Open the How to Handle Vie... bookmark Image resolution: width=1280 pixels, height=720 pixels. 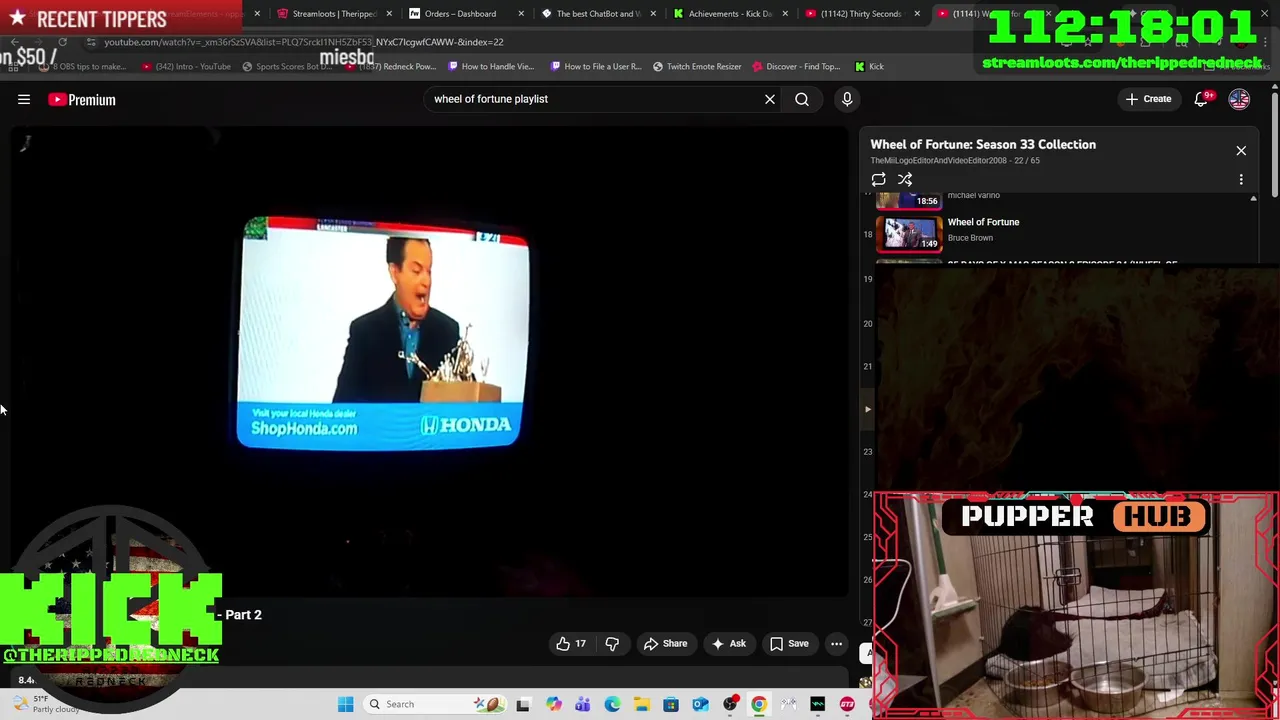(x=491, y=67)
